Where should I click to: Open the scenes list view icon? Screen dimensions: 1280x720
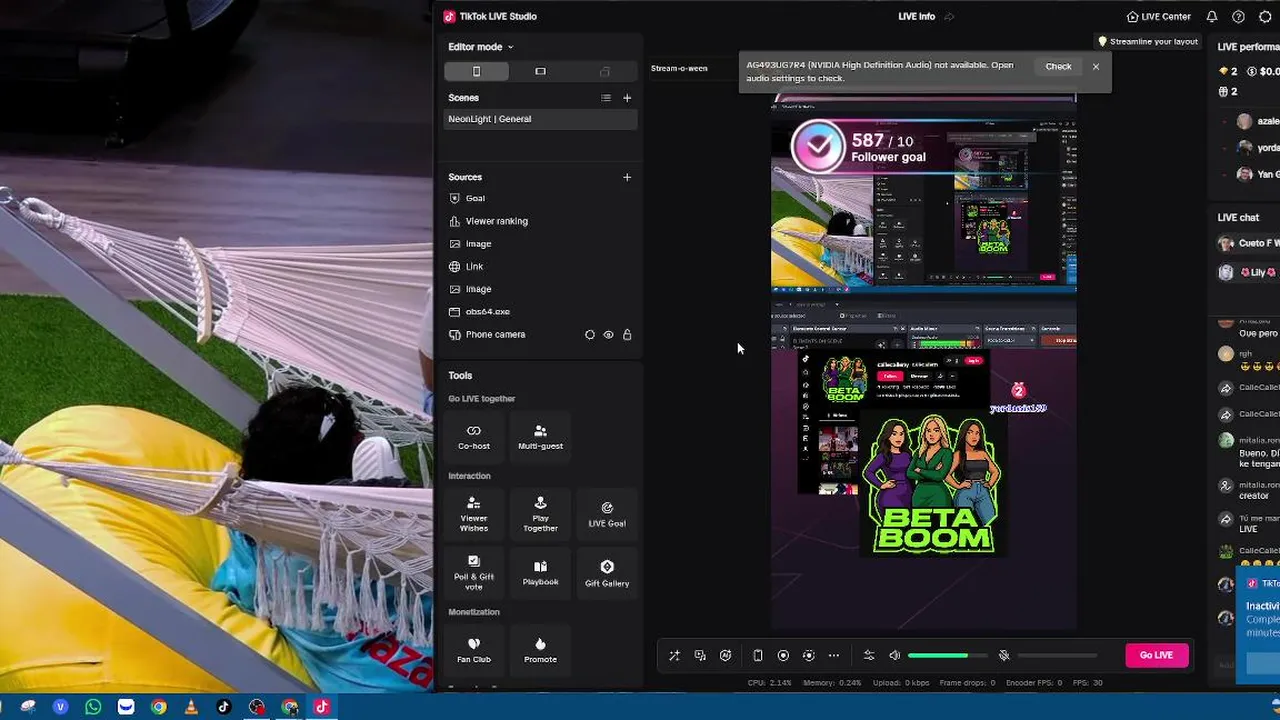(605, 98)
